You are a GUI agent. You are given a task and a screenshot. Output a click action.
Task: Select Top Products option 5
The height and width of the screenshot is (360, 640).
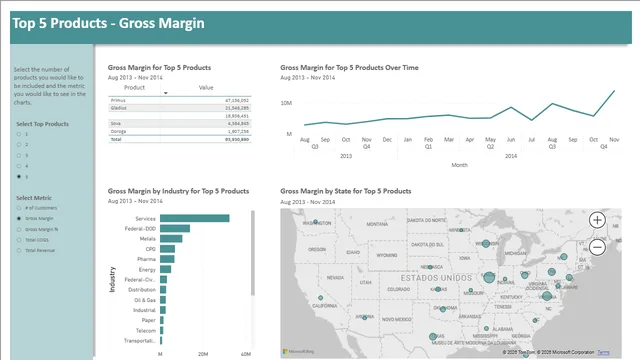(19, 177)
